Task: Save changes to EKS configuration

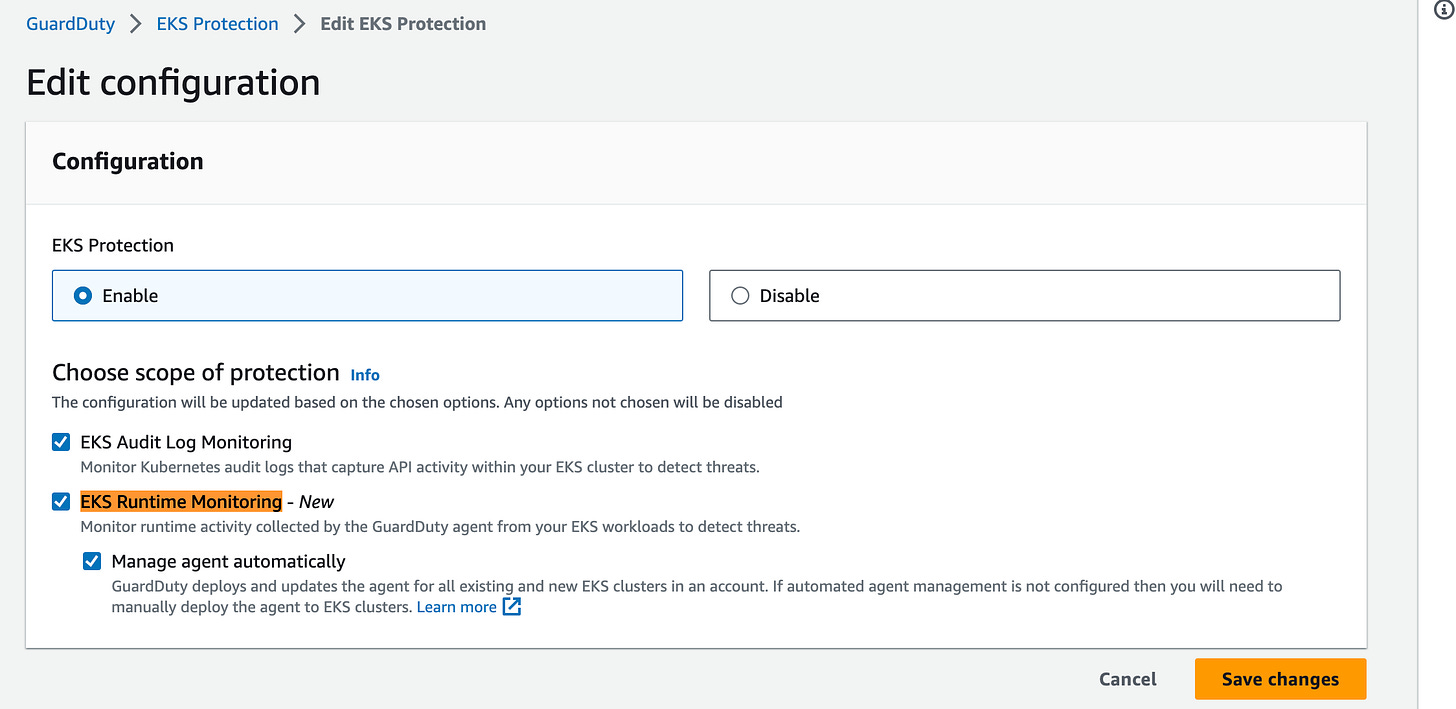Action: [x=1280, y=679]
